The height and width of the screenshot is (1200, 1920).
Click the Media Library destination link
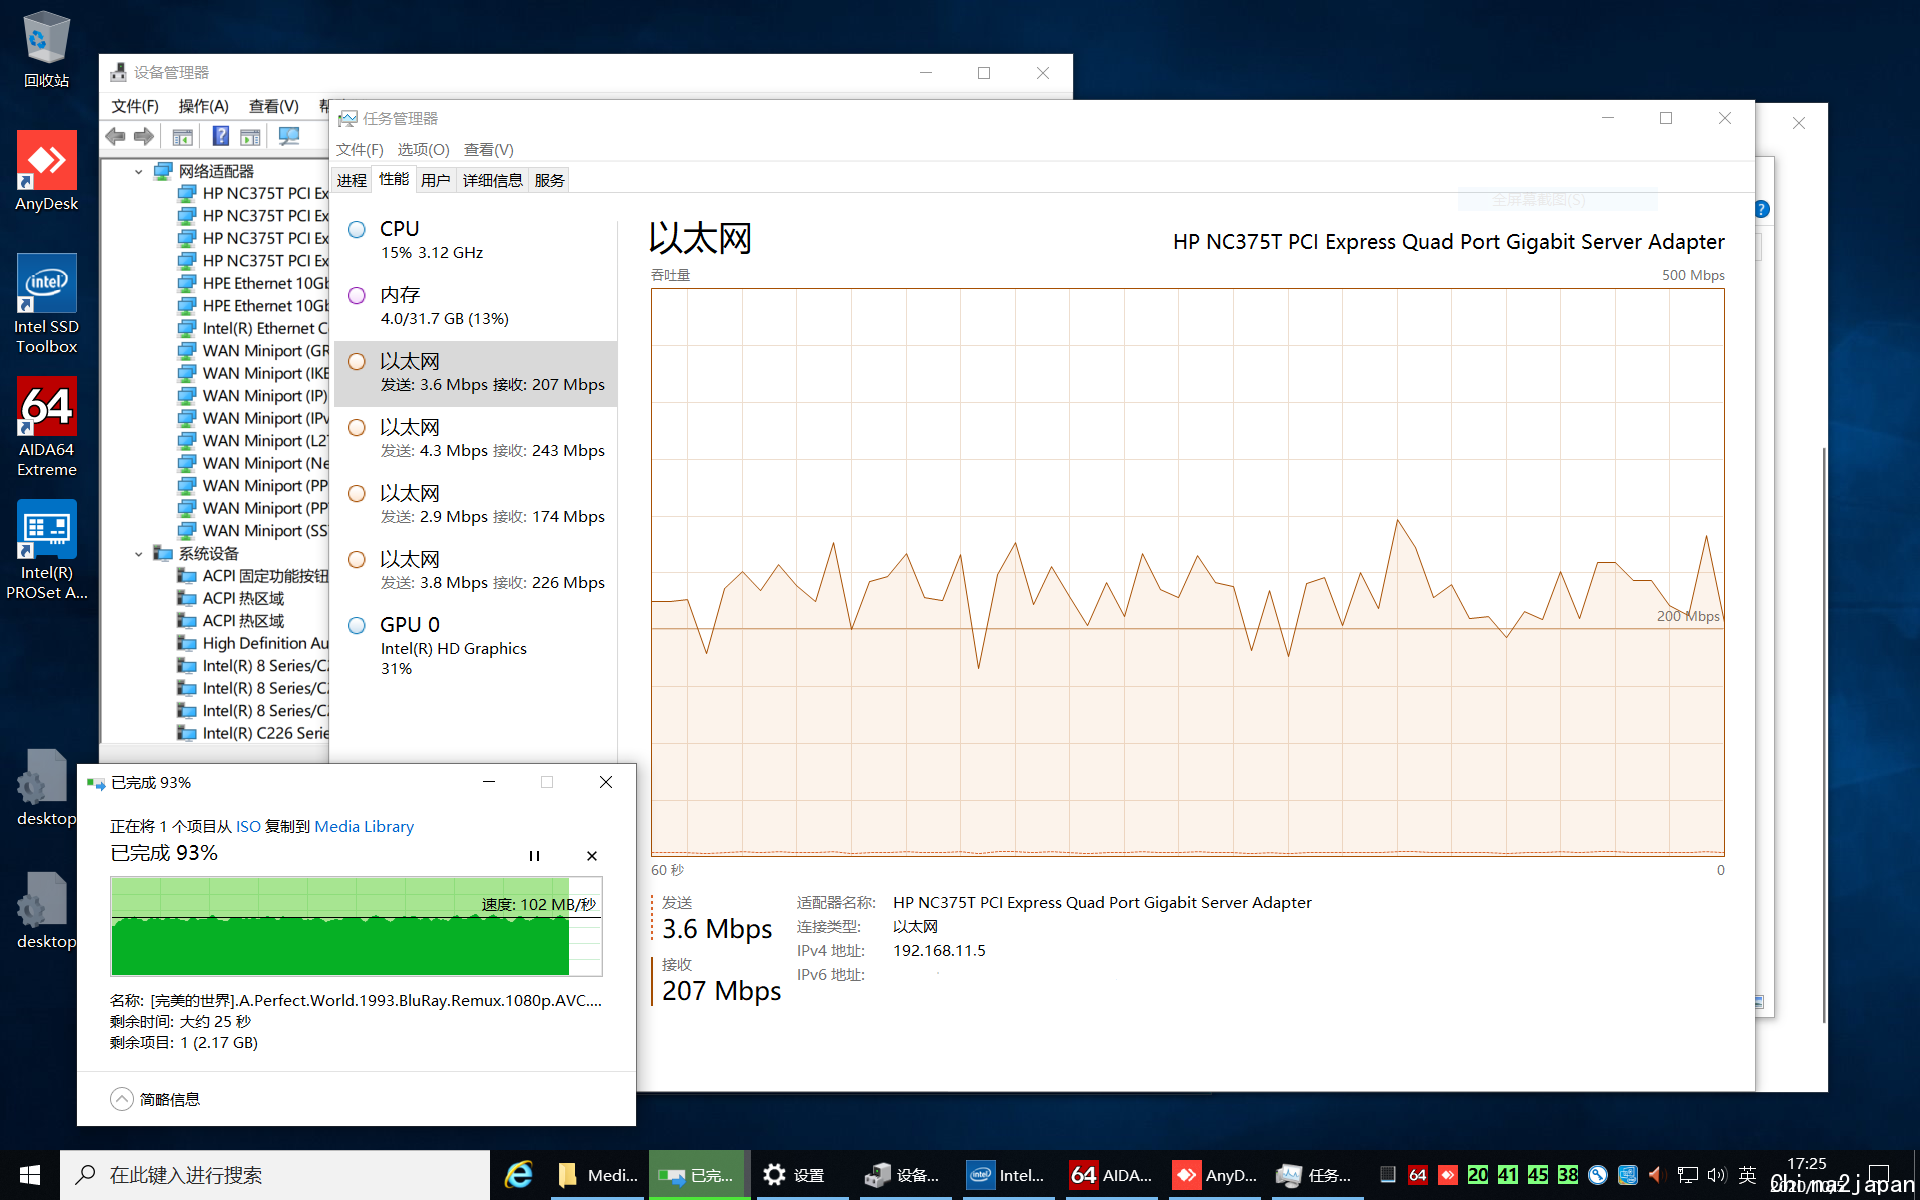click(x=364, y=827)
